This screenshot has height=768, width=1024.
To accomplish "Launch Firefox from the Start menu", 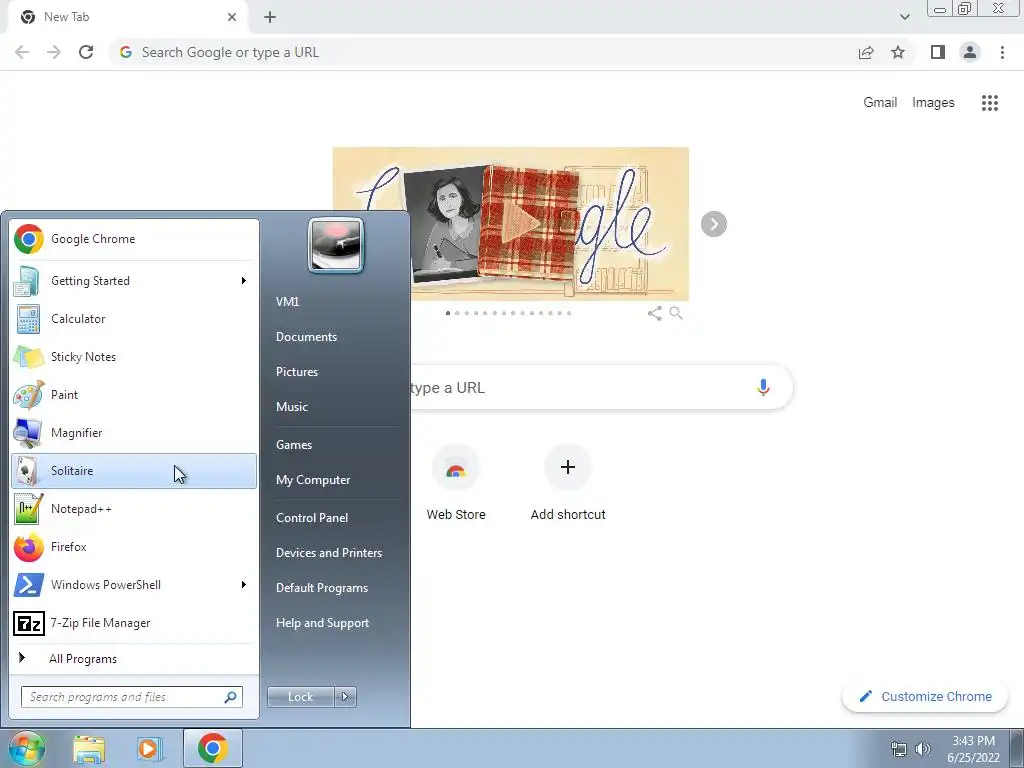I will [x=134, y=547].
